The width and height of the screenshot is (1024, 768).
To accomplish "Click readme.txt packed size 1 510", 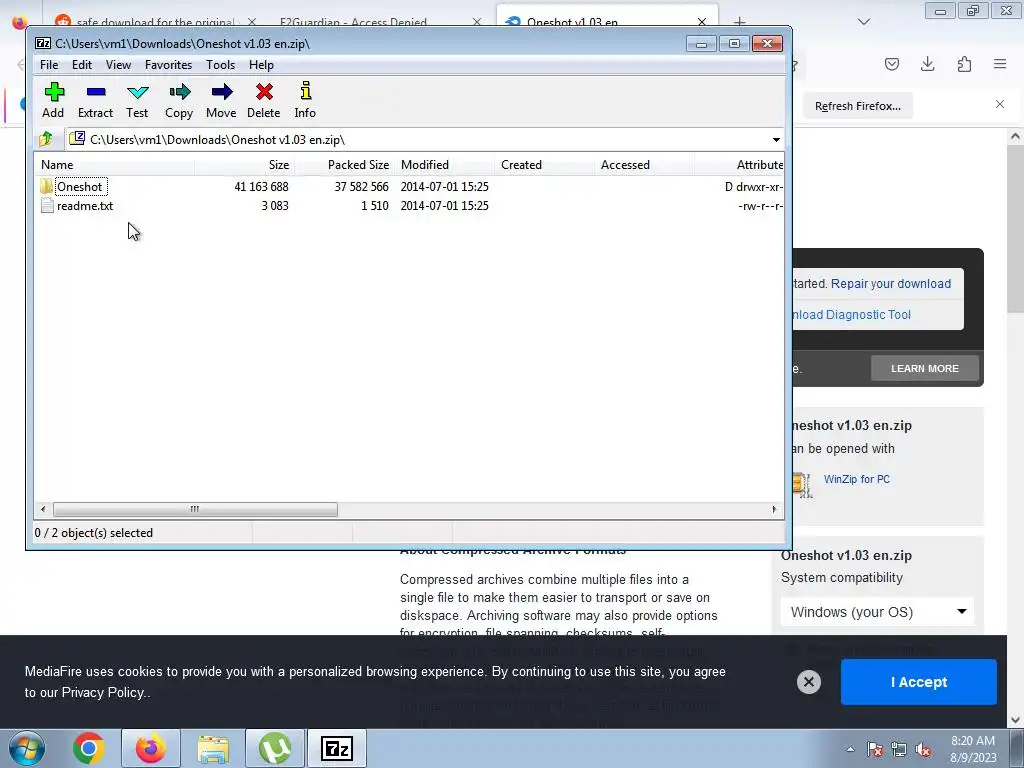I will (374, 206).
